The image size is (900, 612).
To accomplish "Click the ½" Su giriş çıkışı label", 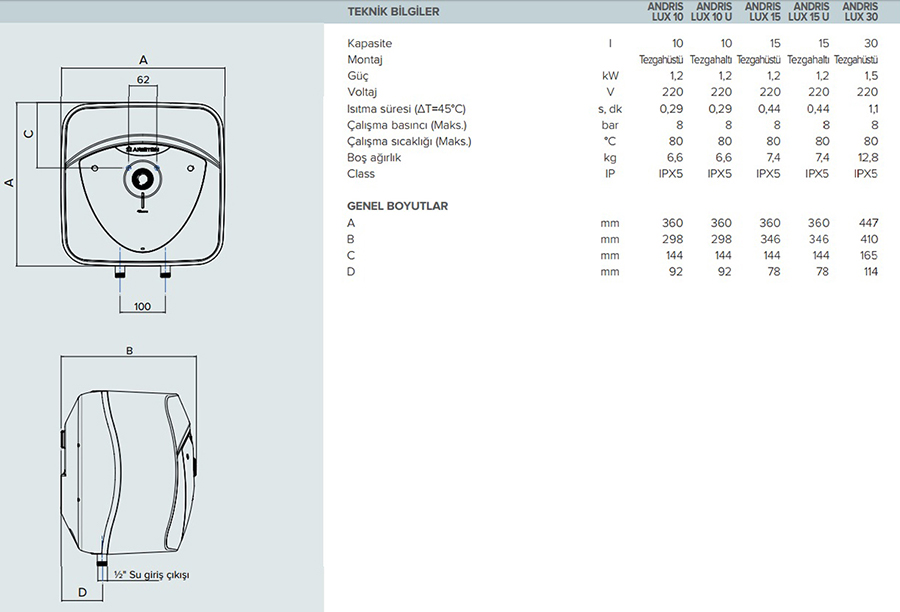I will tap(152, 575).
